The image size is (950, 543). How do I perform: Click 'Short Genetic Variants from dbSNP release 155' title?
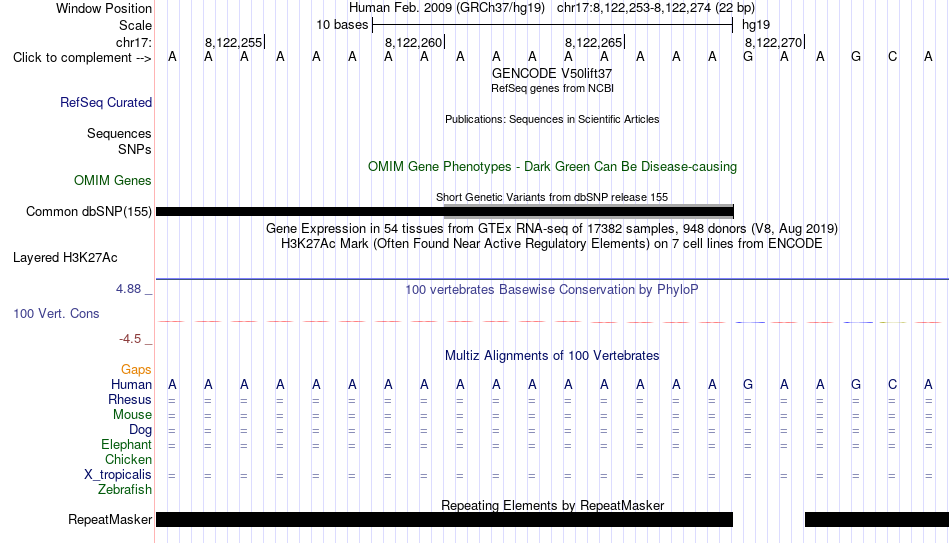pyautogui.click(x=552, y=197)
